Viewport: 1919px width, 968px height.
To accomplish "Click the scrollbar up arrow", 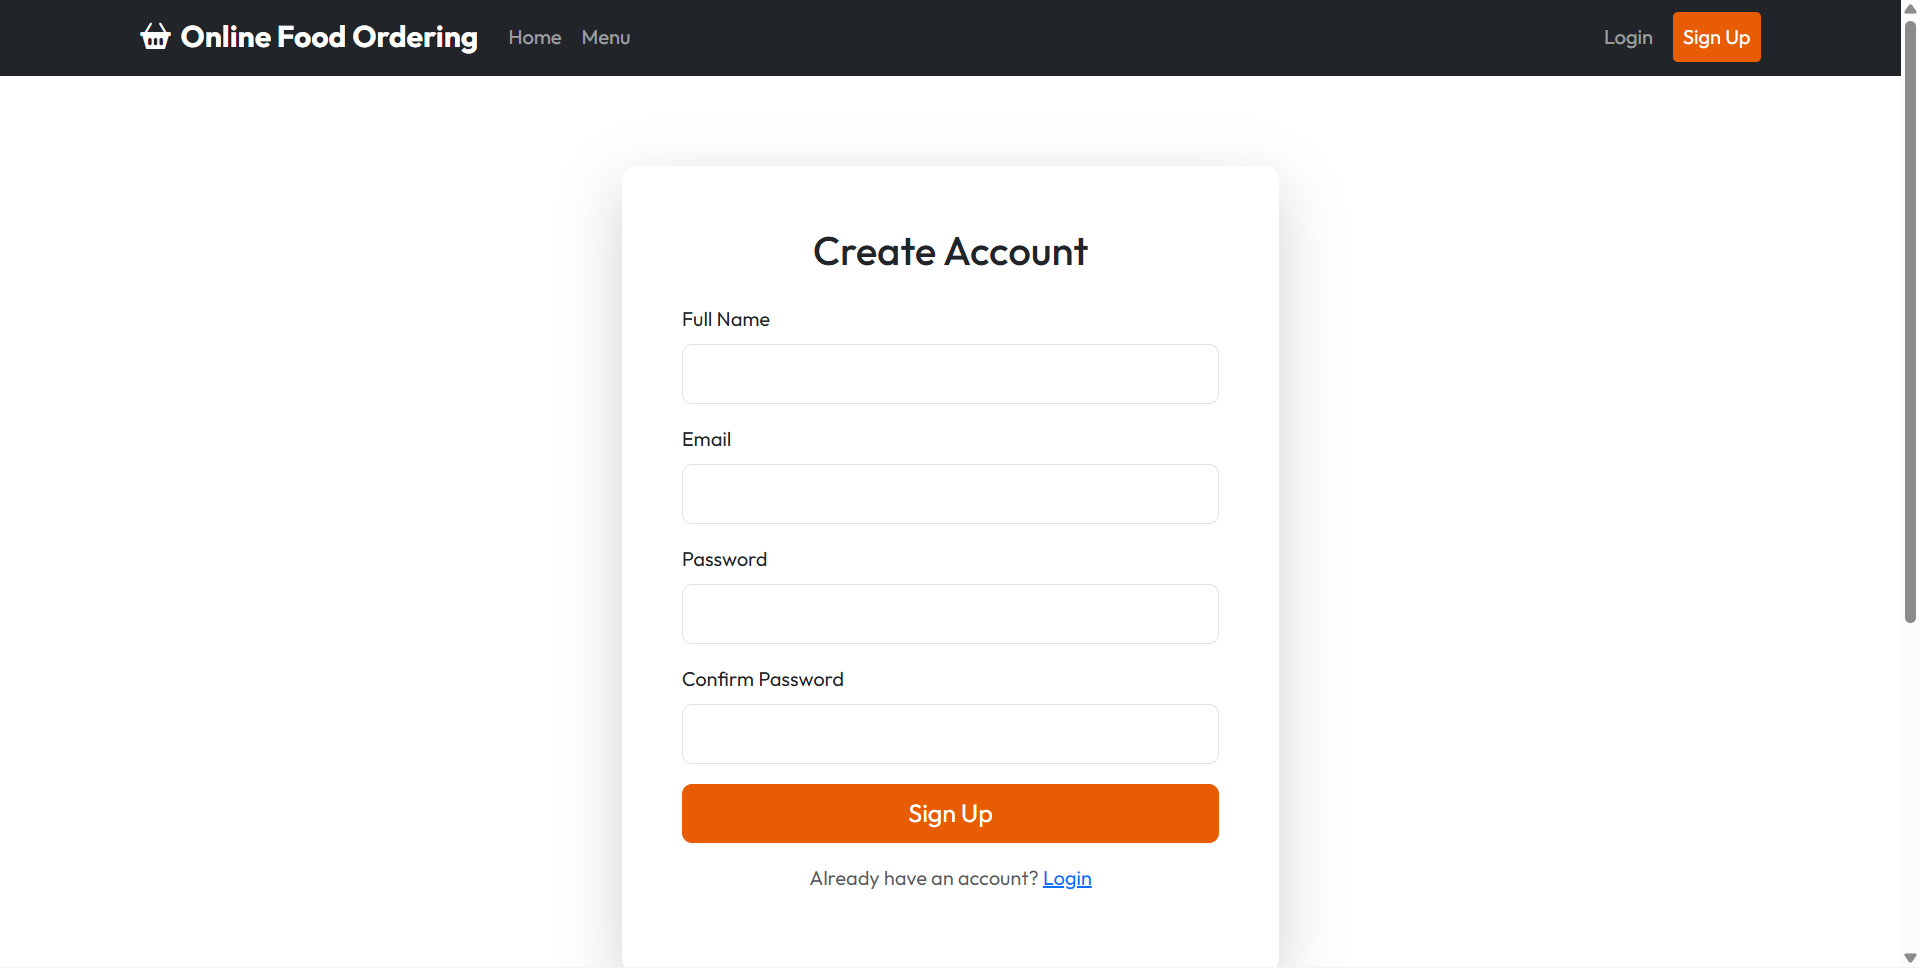I will 1910,9.
